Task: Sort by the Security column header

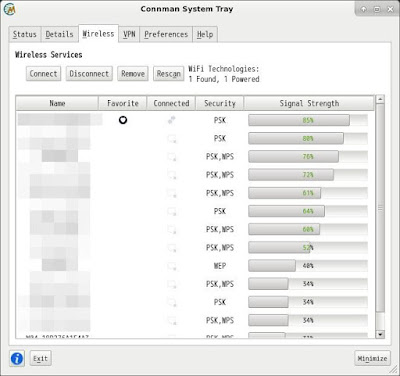Action: [220, 103]
